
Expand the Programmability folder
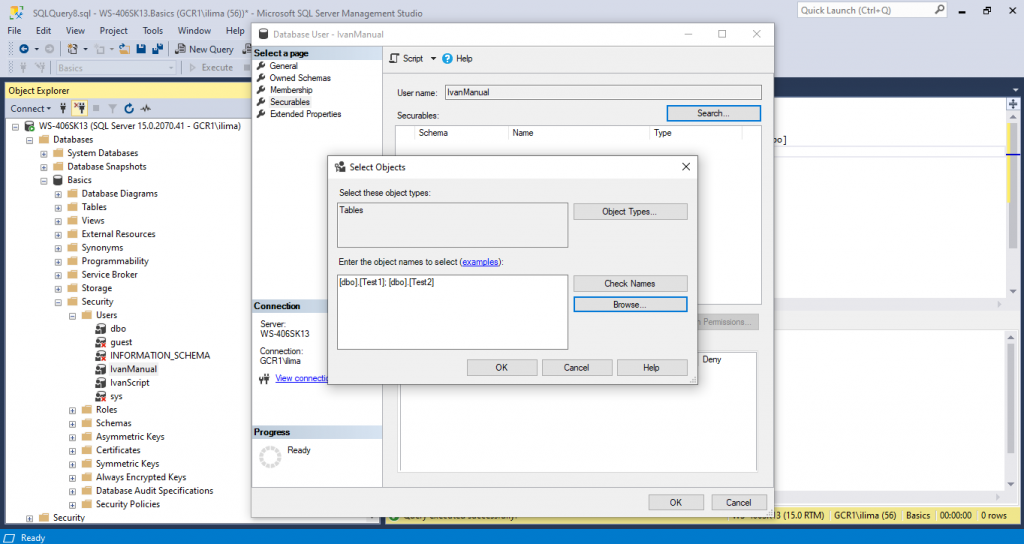coord(58,262)
